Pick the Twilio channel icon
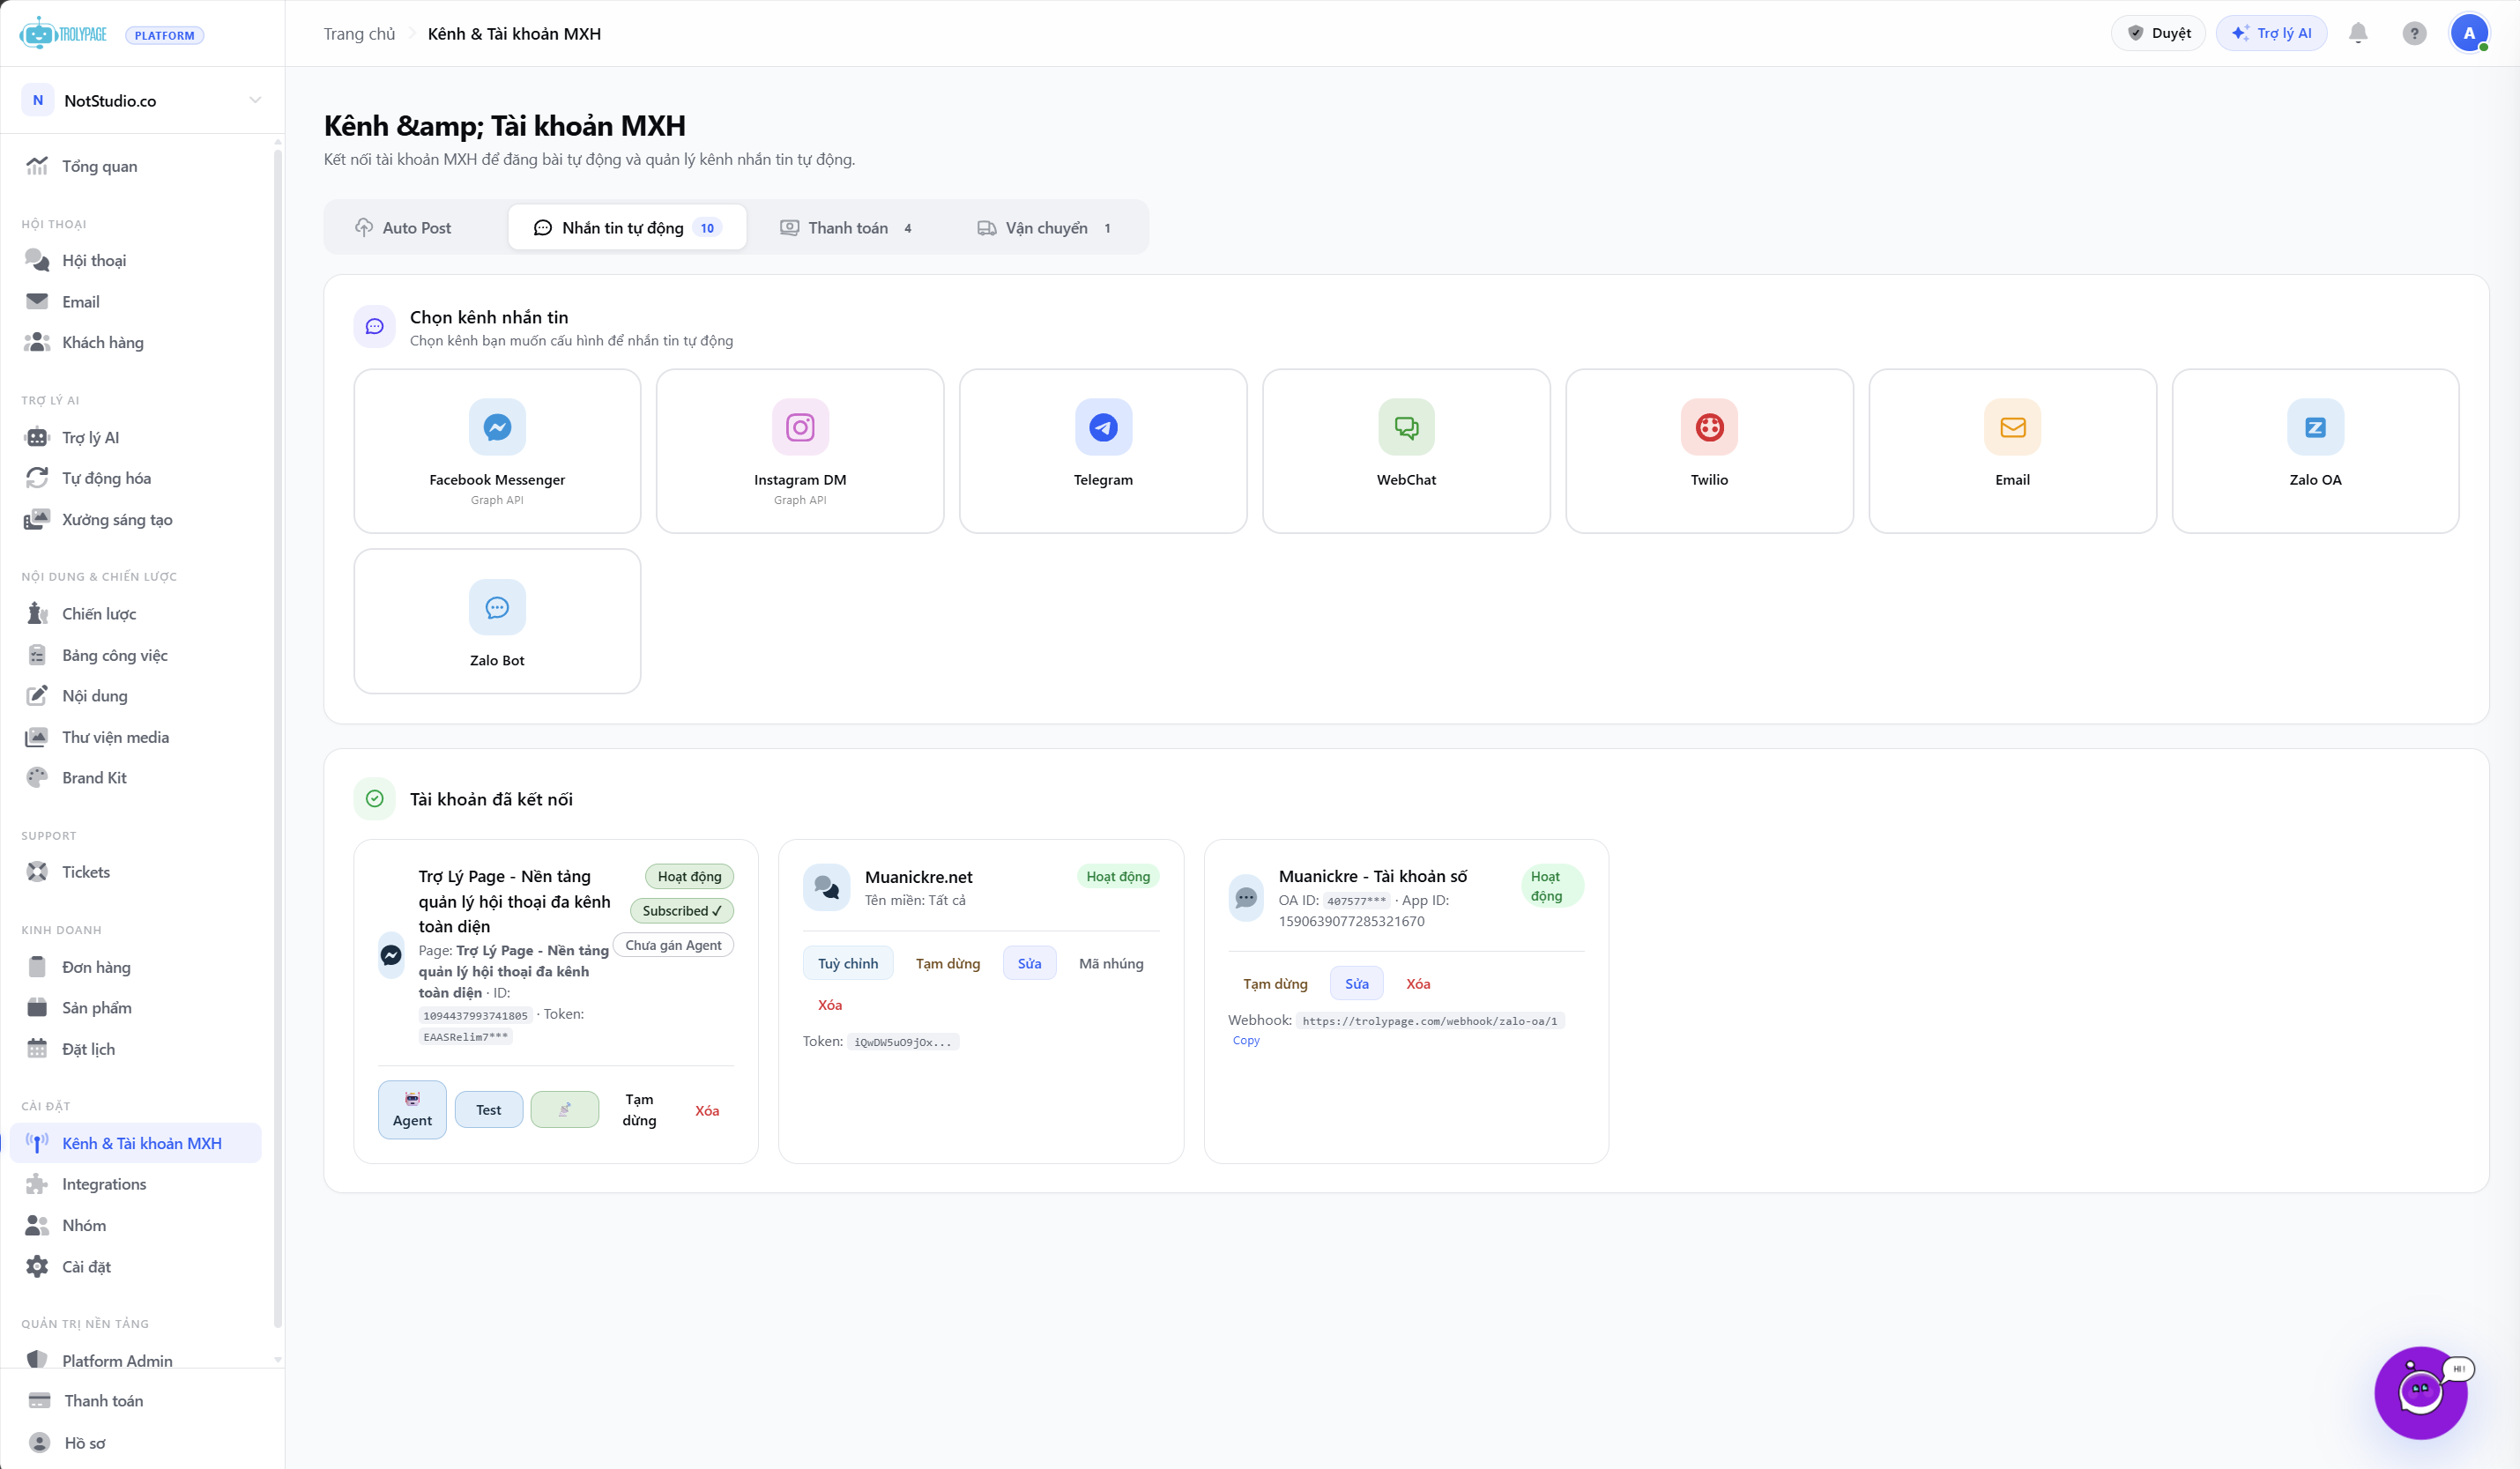Viewport: 2520px width, 1469px height. (1709, 427)
